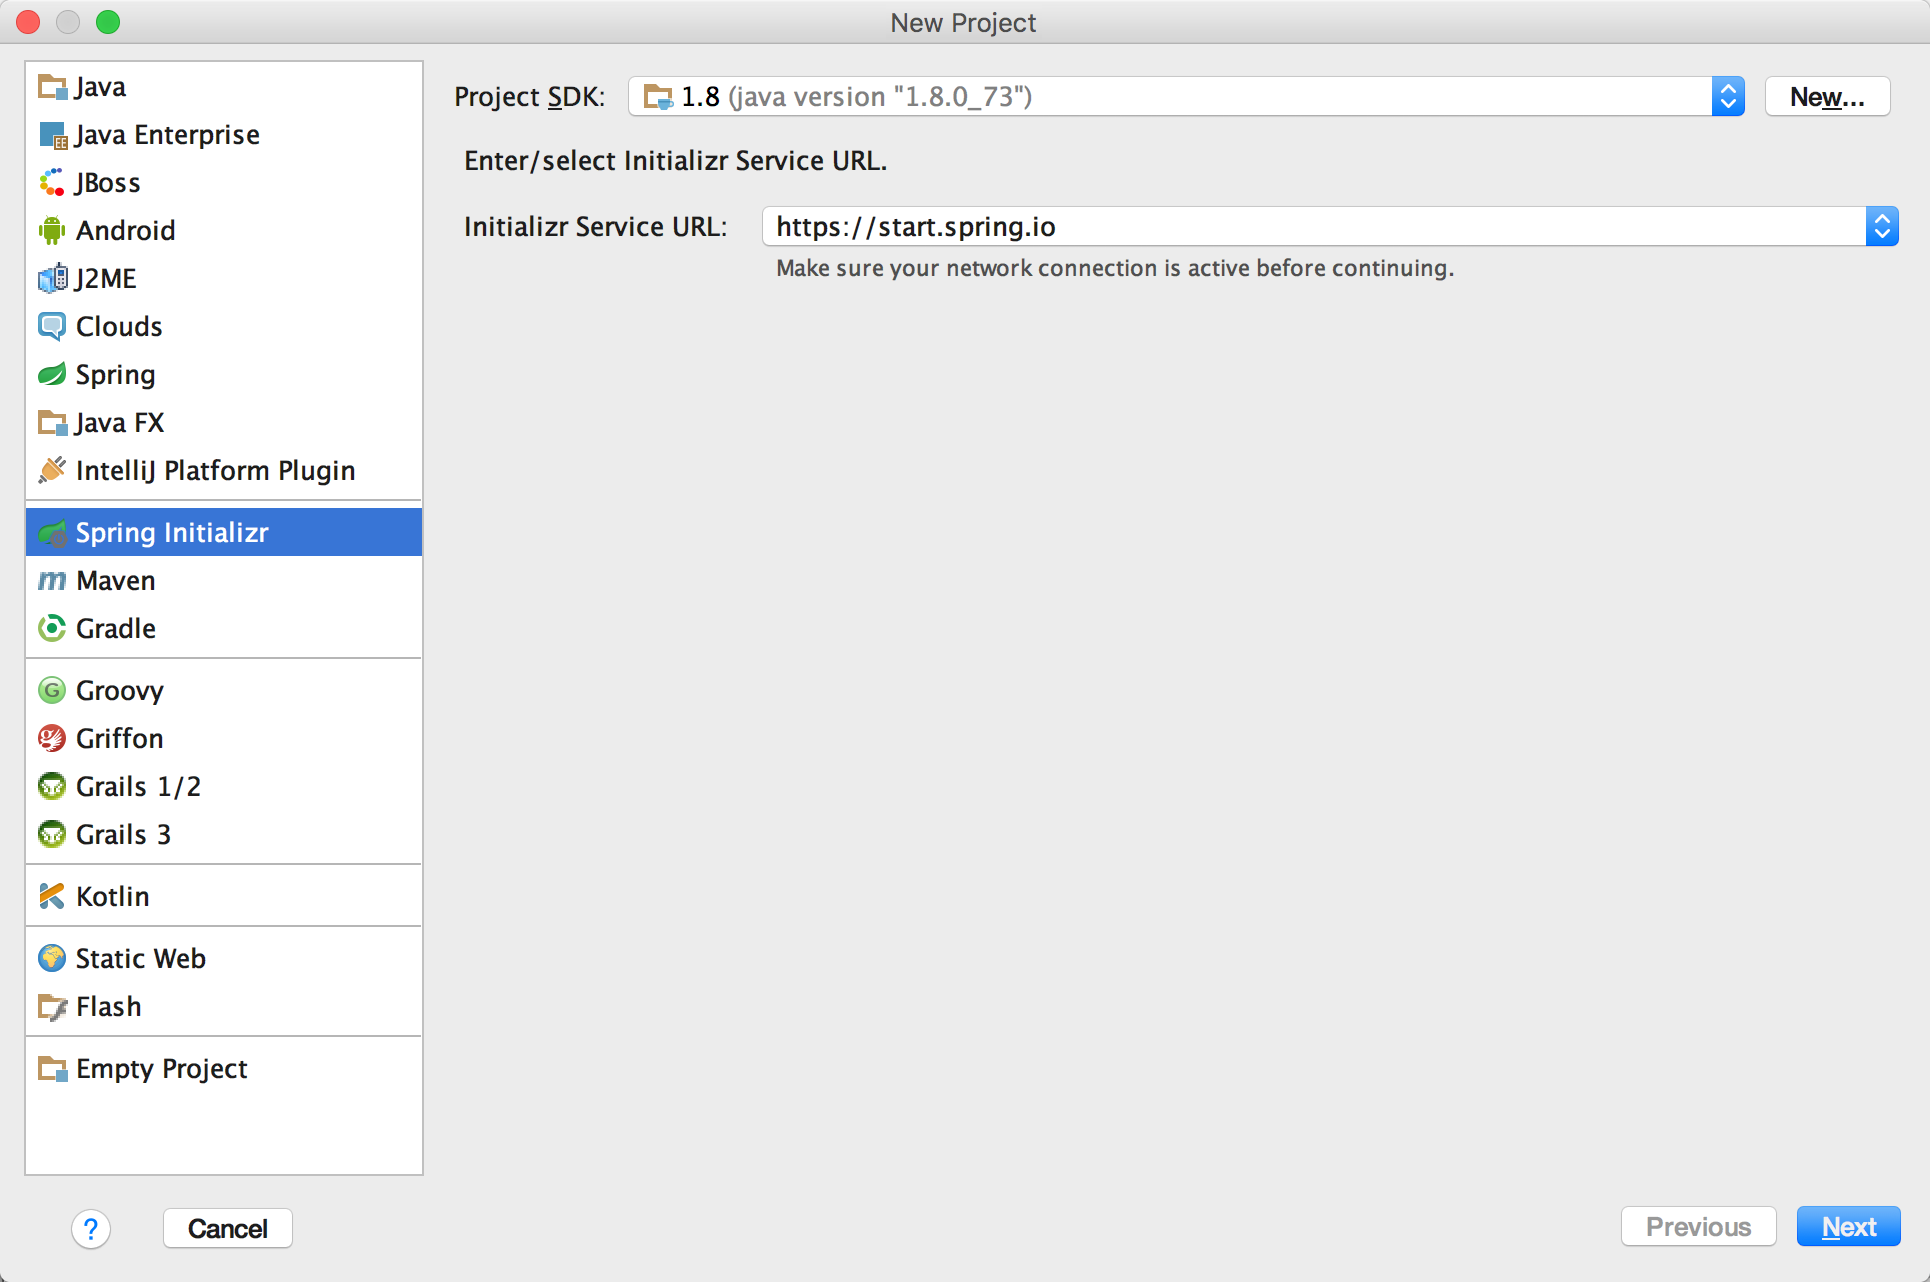Click the 'Project SDK:' label

530,97
